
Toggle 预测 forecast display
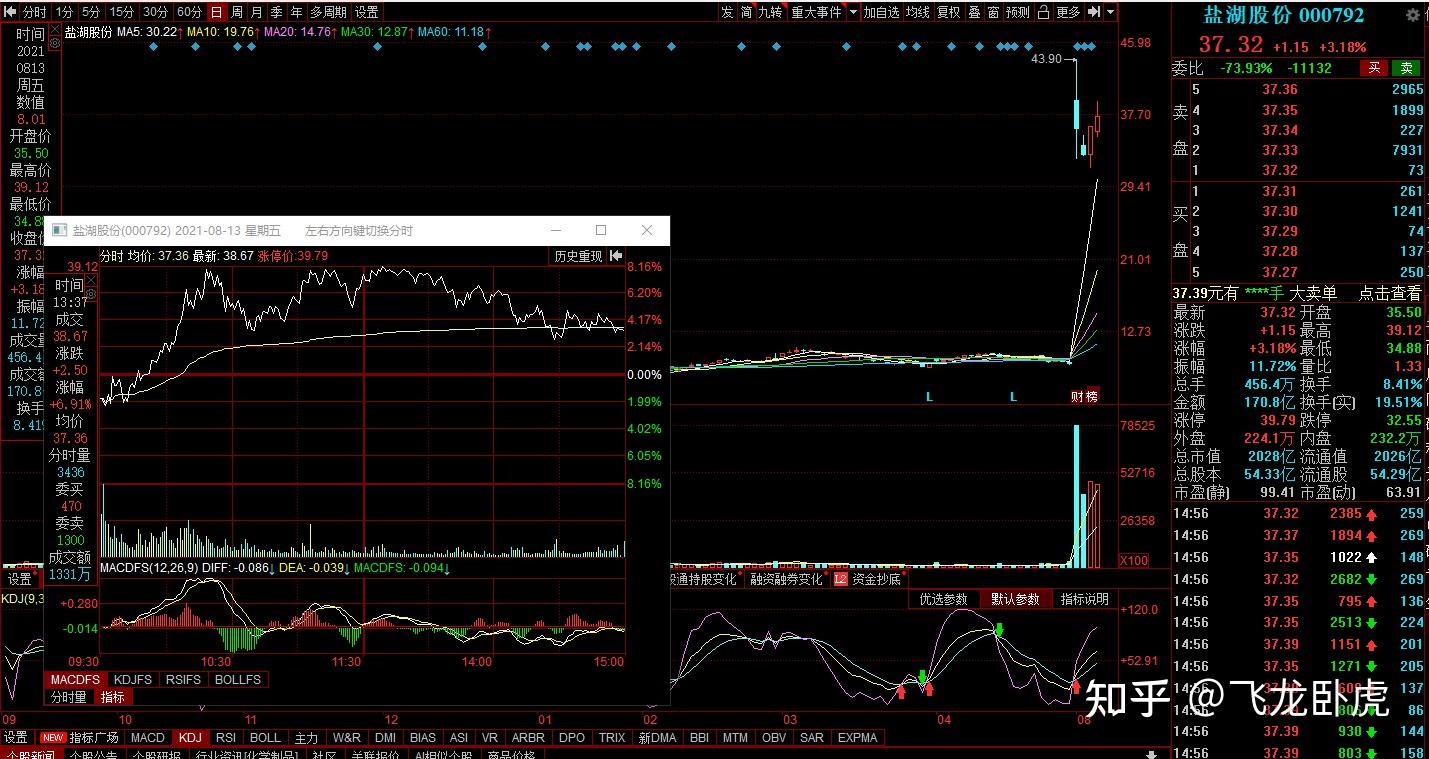1018,12
